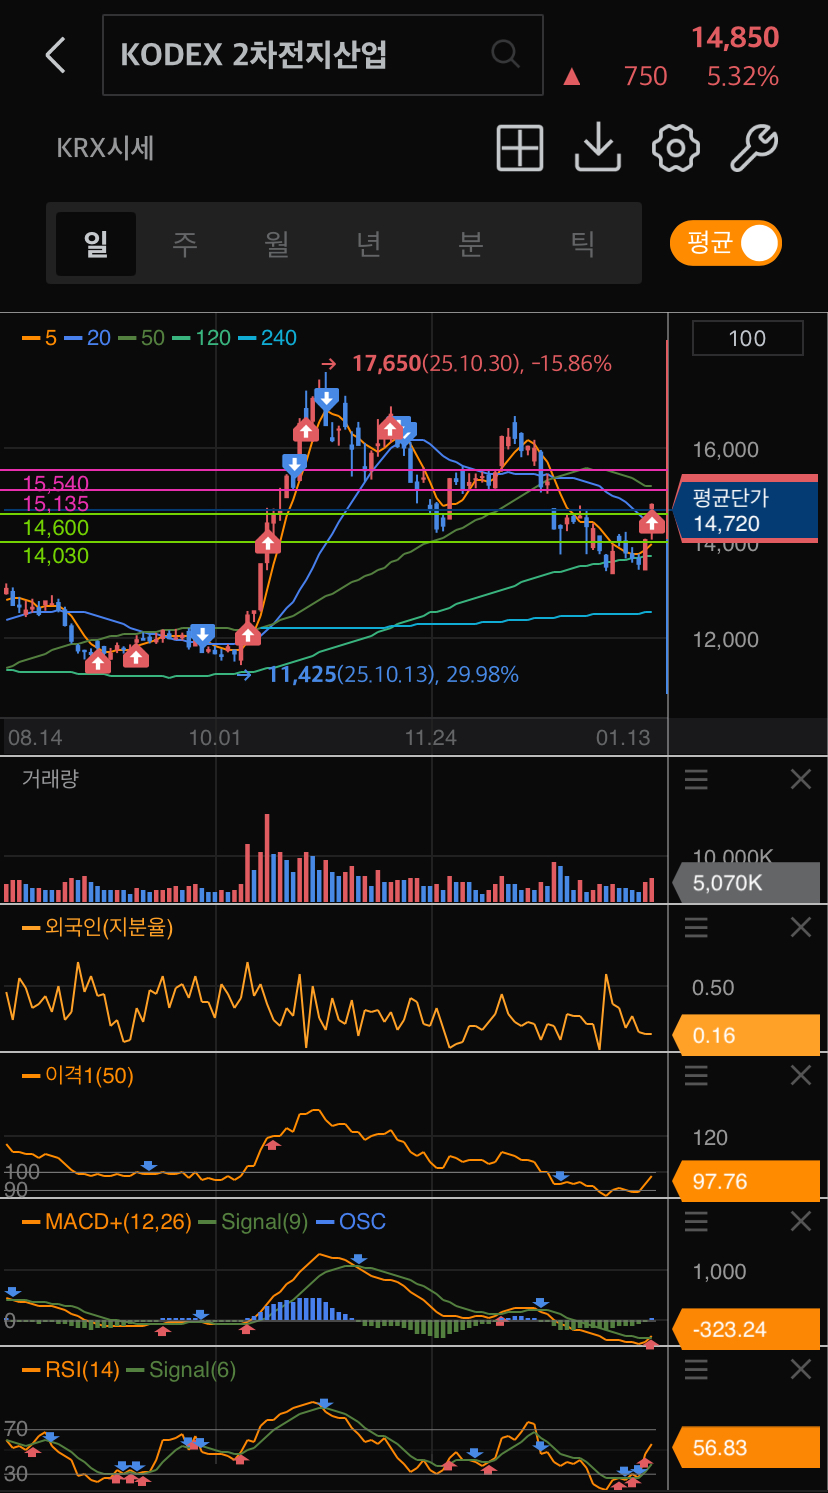The image size is (828, 1493).
Task: Tap the 10.01 date axis label
Action: (215, 738)
